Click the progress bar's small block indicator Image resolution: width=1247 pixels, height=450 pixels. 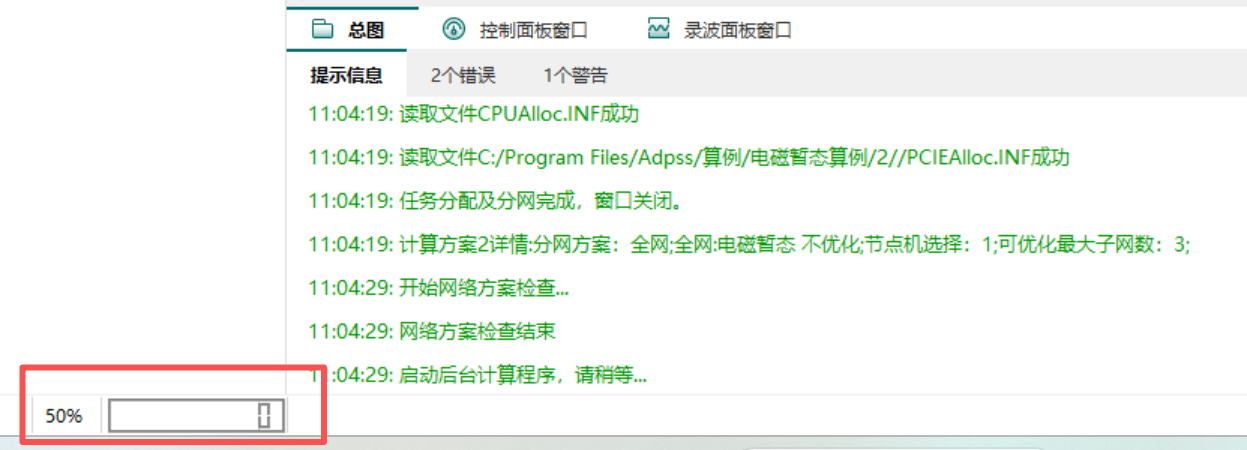(x=264, y=416)
